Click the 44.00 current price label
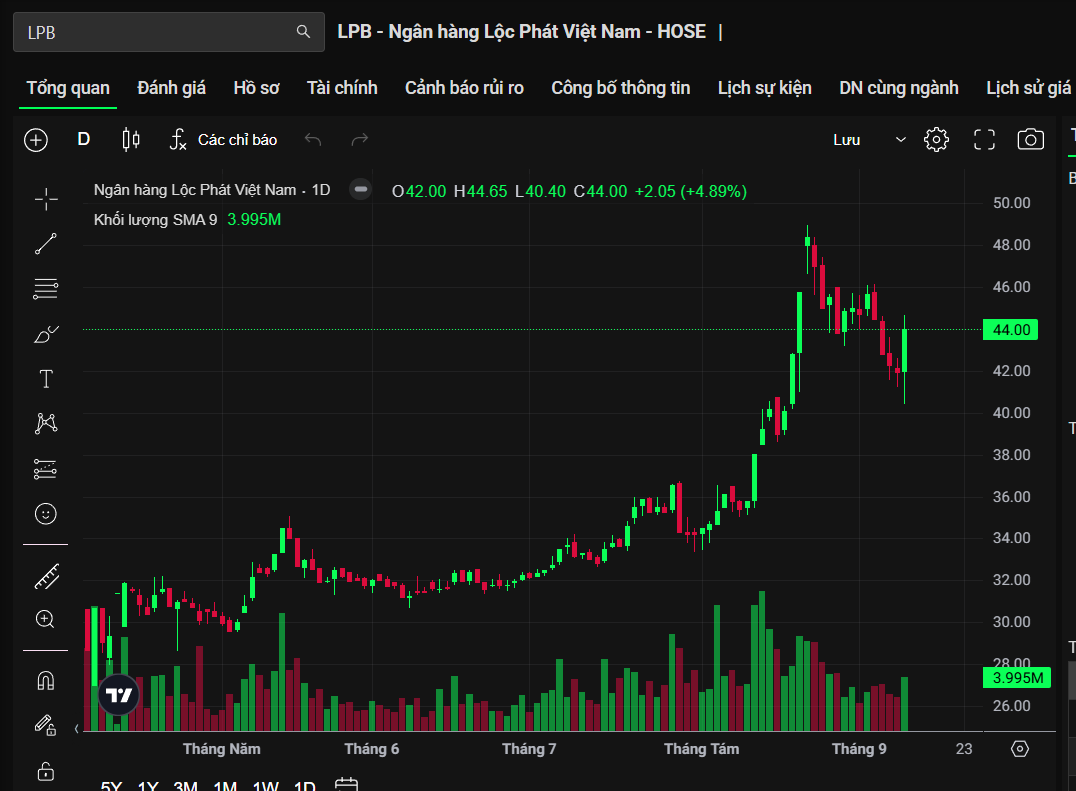Image resolution: width=1076 pixels, height=791 pixels. coord(1010,330)
